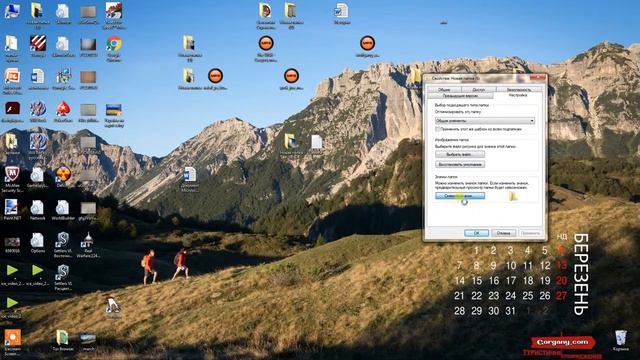Click the Сменить значок button
This screenshot has height=360, width=640.
click(460, 196)
